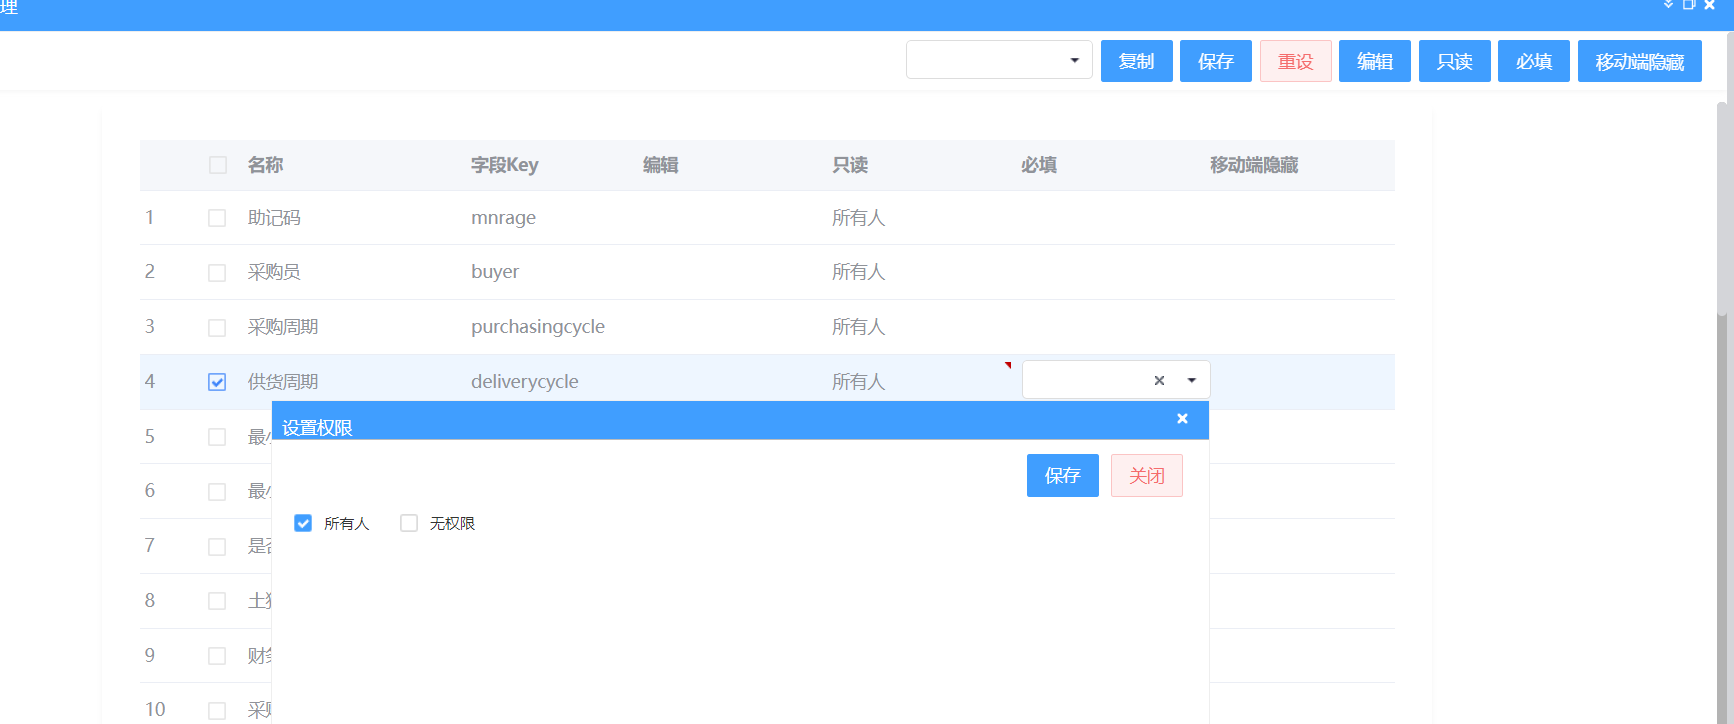Viewport: 1734px width, 724px height.
Task: Click the 必填 toolbar button
Action: point(1533,61)
